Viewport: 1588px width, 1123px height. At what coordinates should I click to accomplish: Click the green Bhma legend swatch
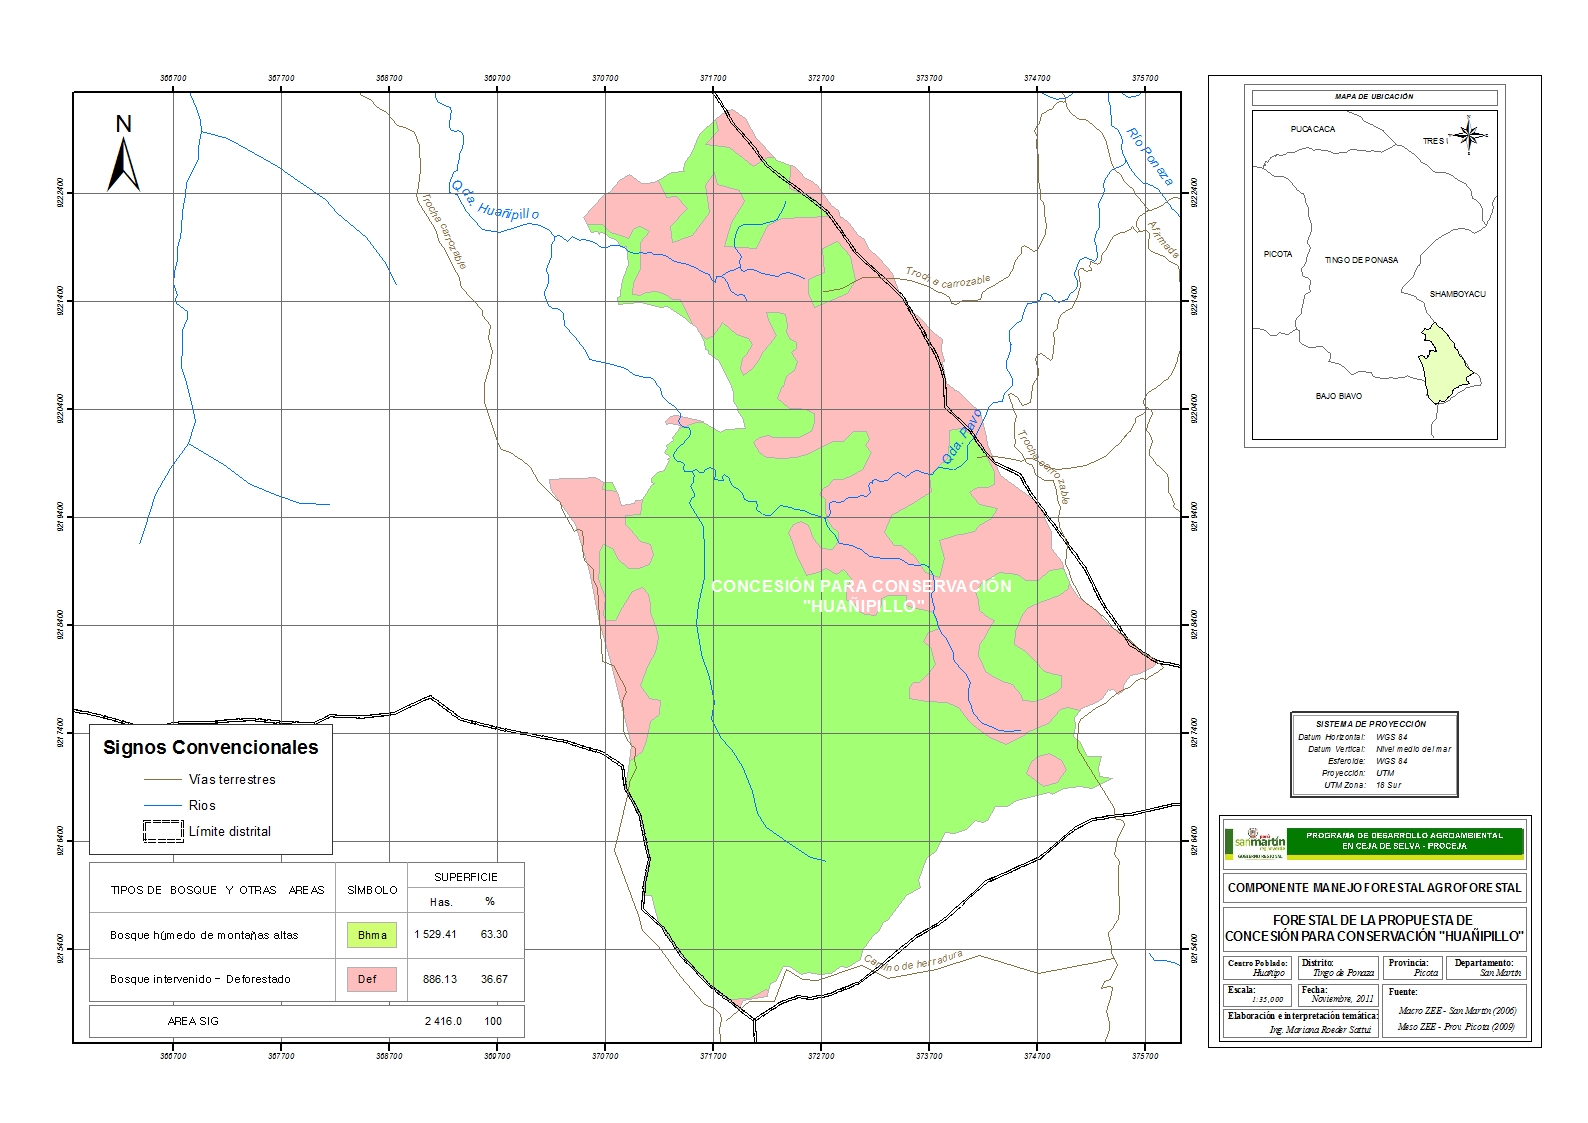click(372, 935)
